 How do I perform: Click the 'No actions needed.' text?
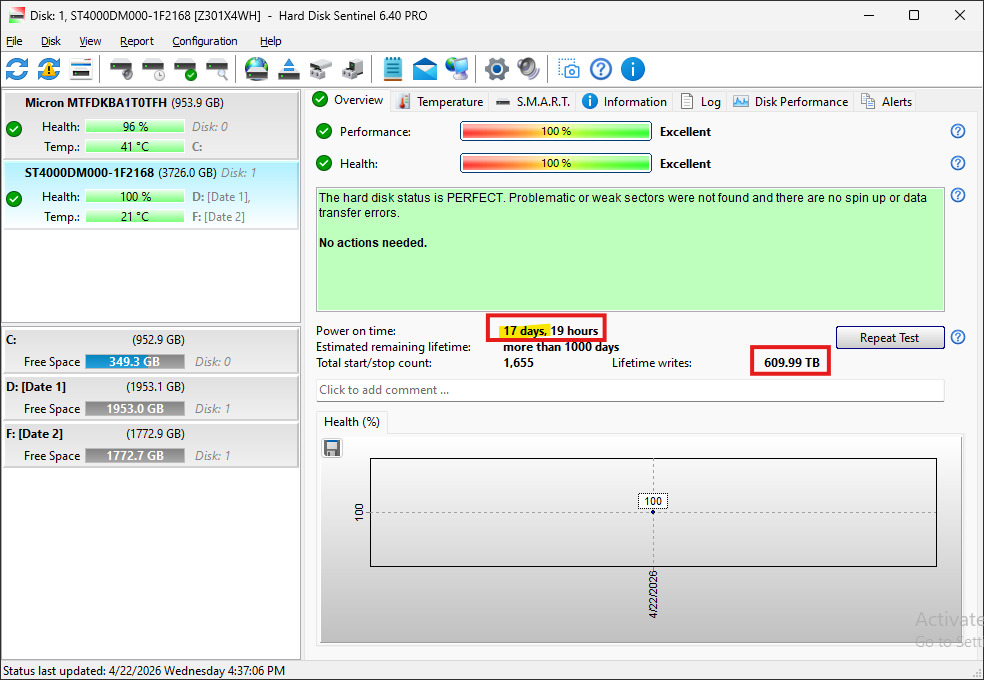(x=373, y=243)
